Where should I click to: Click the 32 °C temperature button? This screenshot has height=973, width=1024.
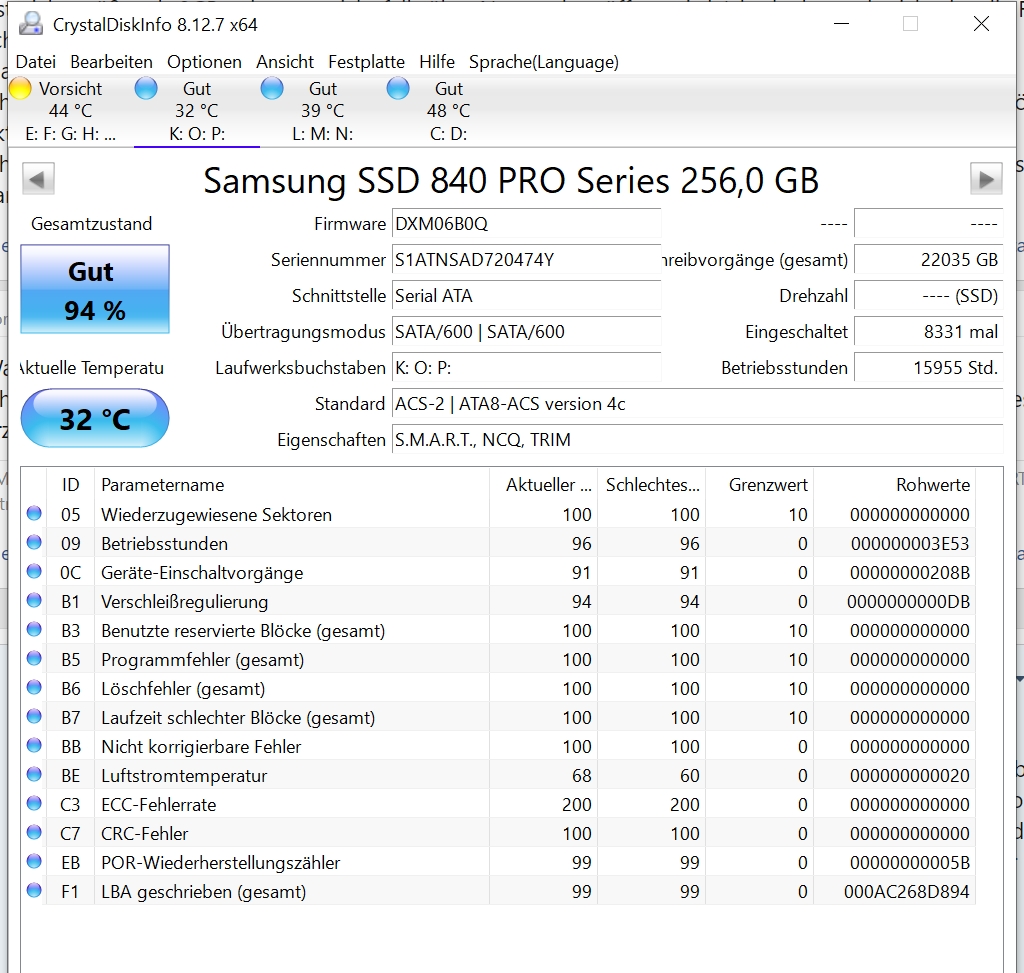click(x=95, y=418)
